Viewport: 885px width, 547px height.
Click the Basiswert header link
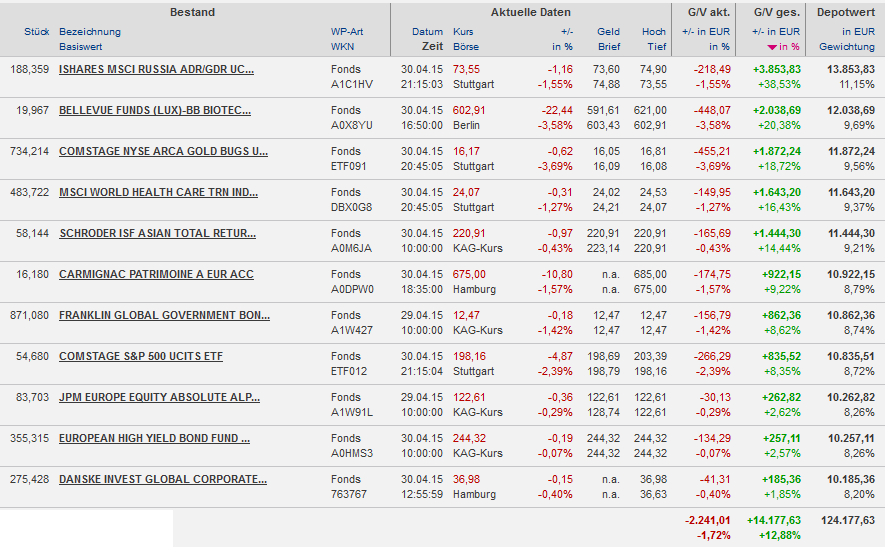(x=82, y=47)
